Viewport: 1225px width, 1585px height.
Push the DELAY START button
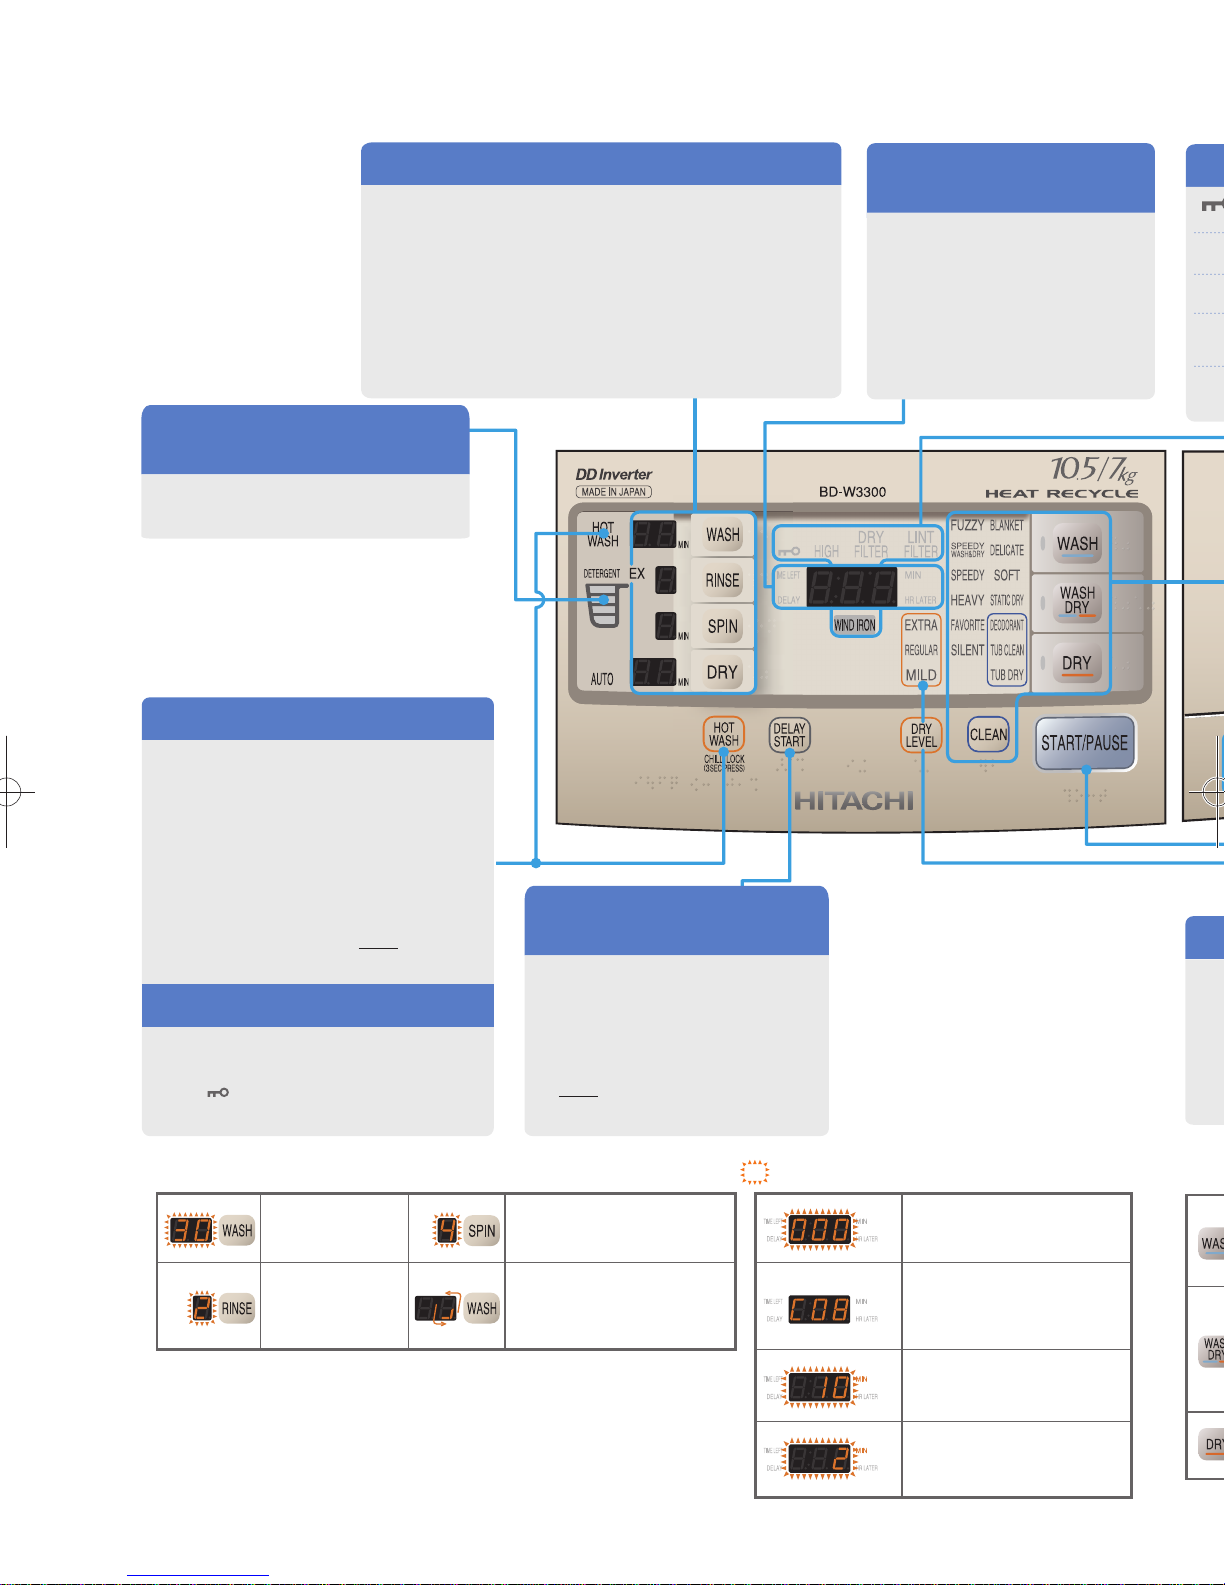click(789, 735)
